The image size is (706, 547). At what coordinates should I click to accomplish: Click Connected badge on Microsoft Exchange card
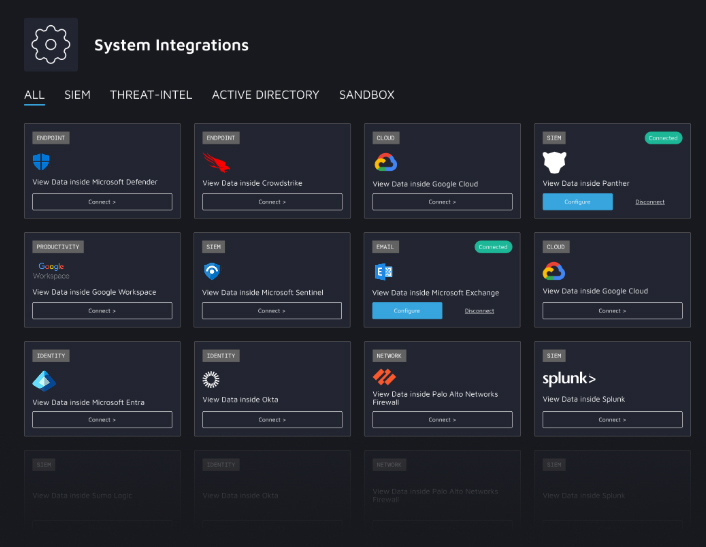pos(493,247)
